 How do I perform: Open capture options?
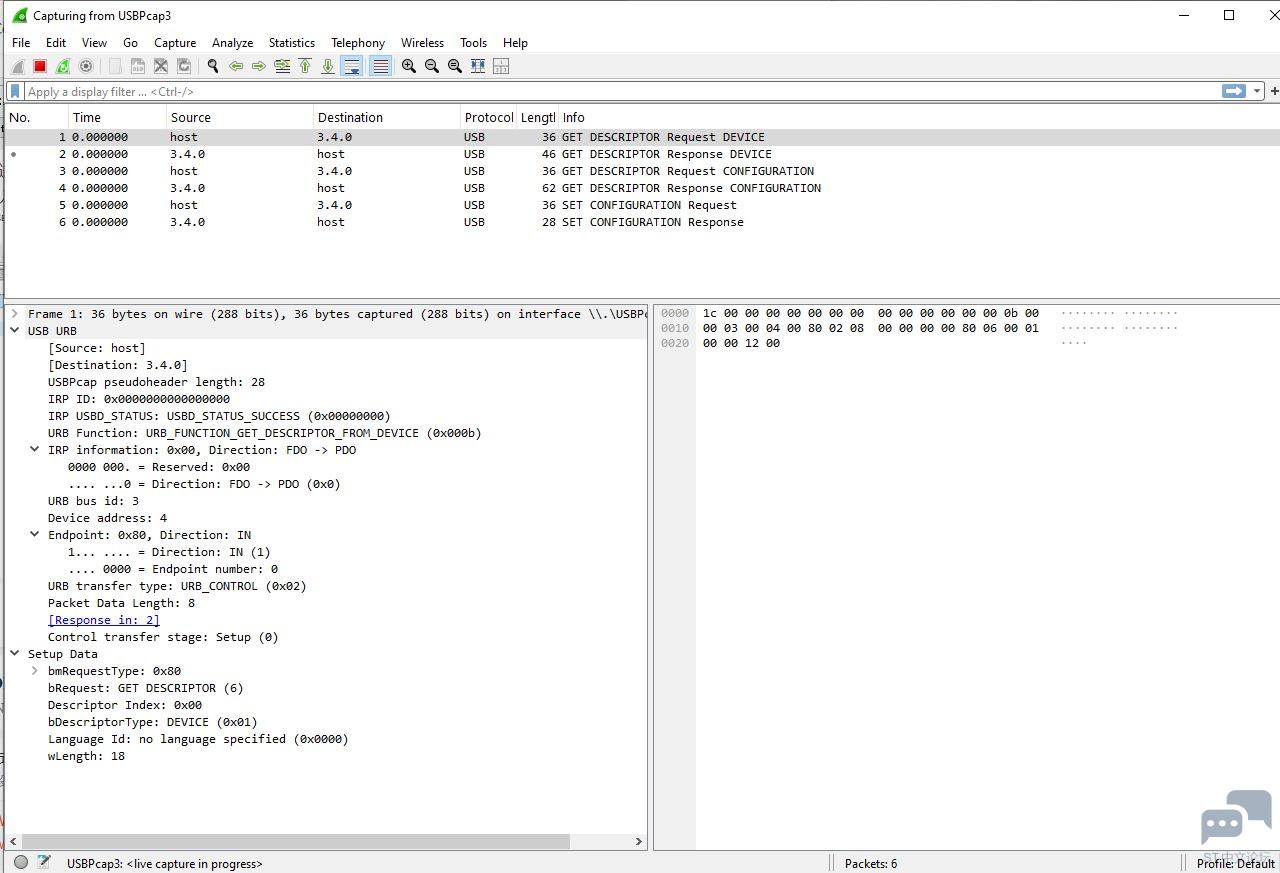[x=86, y=66]
